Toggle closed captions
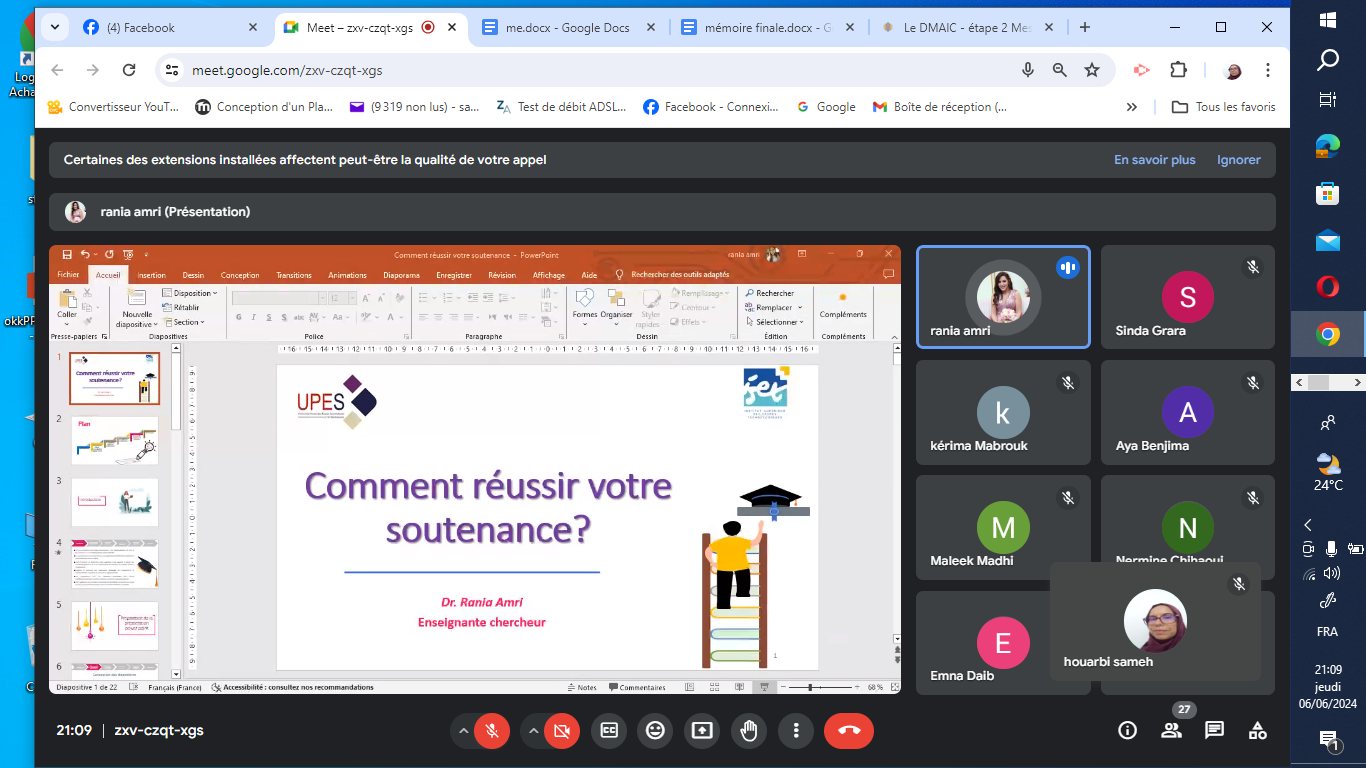This screenshot has width=1366, height=768. point(609,730)
